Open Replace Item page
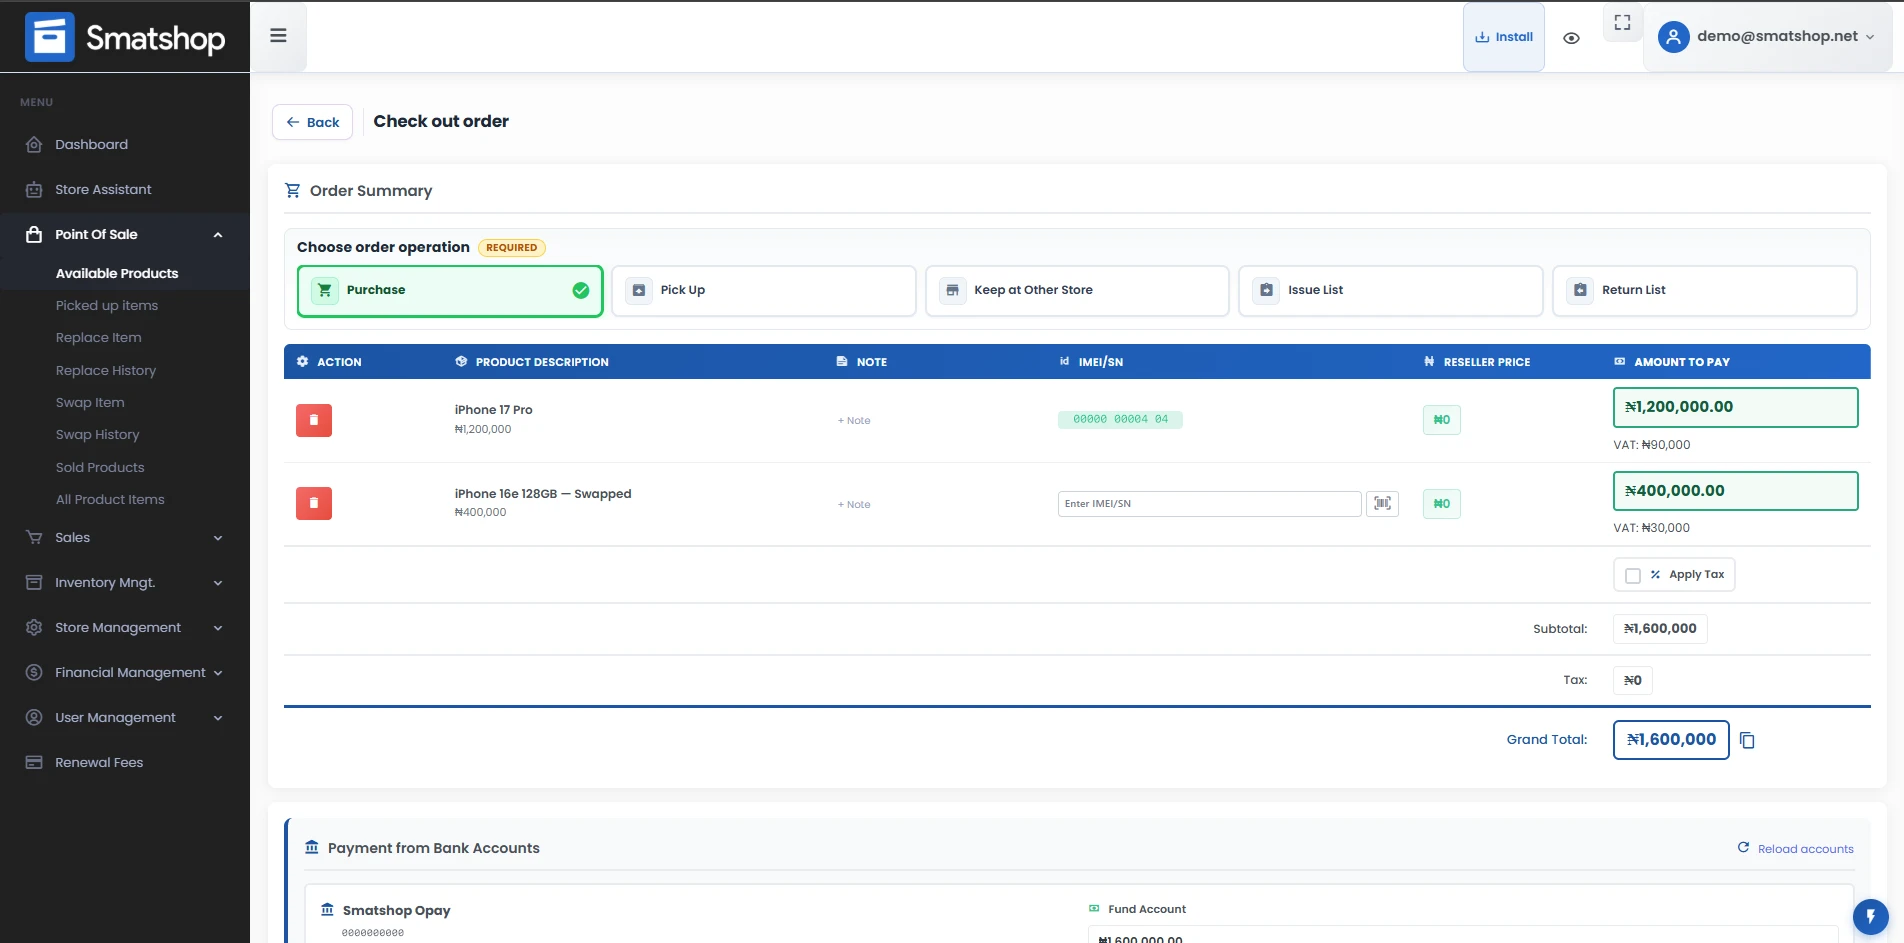The width and height of the screenshot is (1904, 943). click(99, 337)
